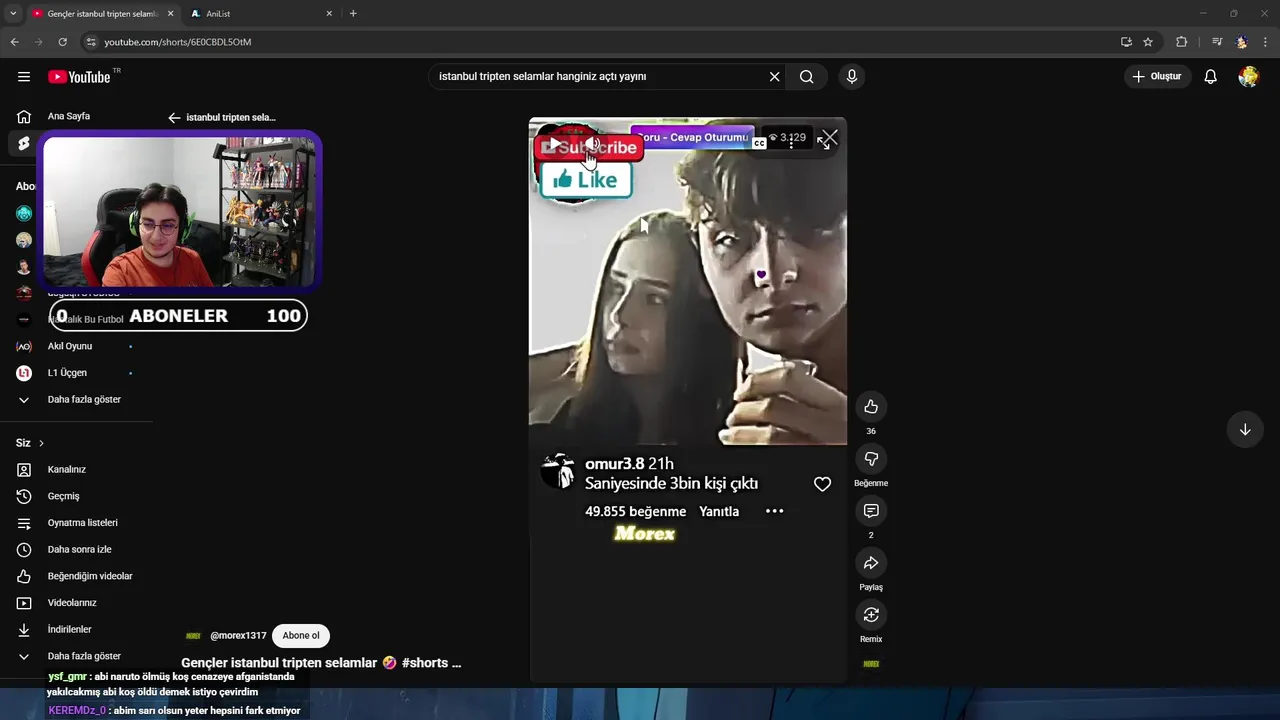
Task: Open Chrome media controls icon
Action: click(1217, 42)
